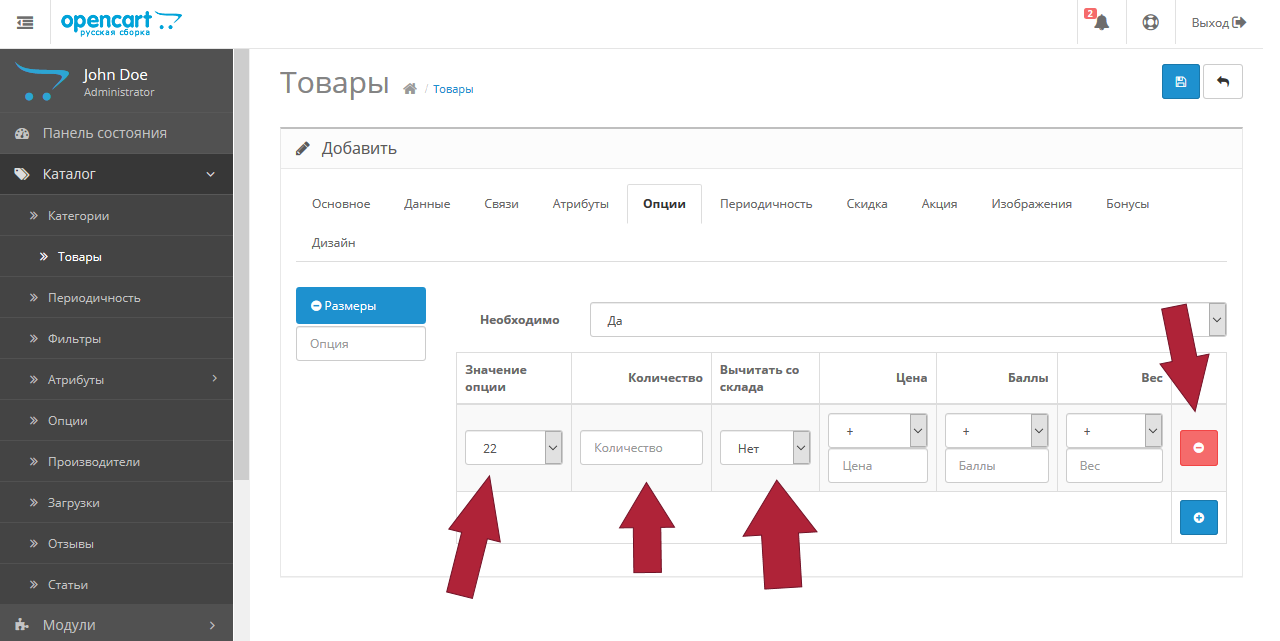Open Опции in sidebar

point(116,420)
